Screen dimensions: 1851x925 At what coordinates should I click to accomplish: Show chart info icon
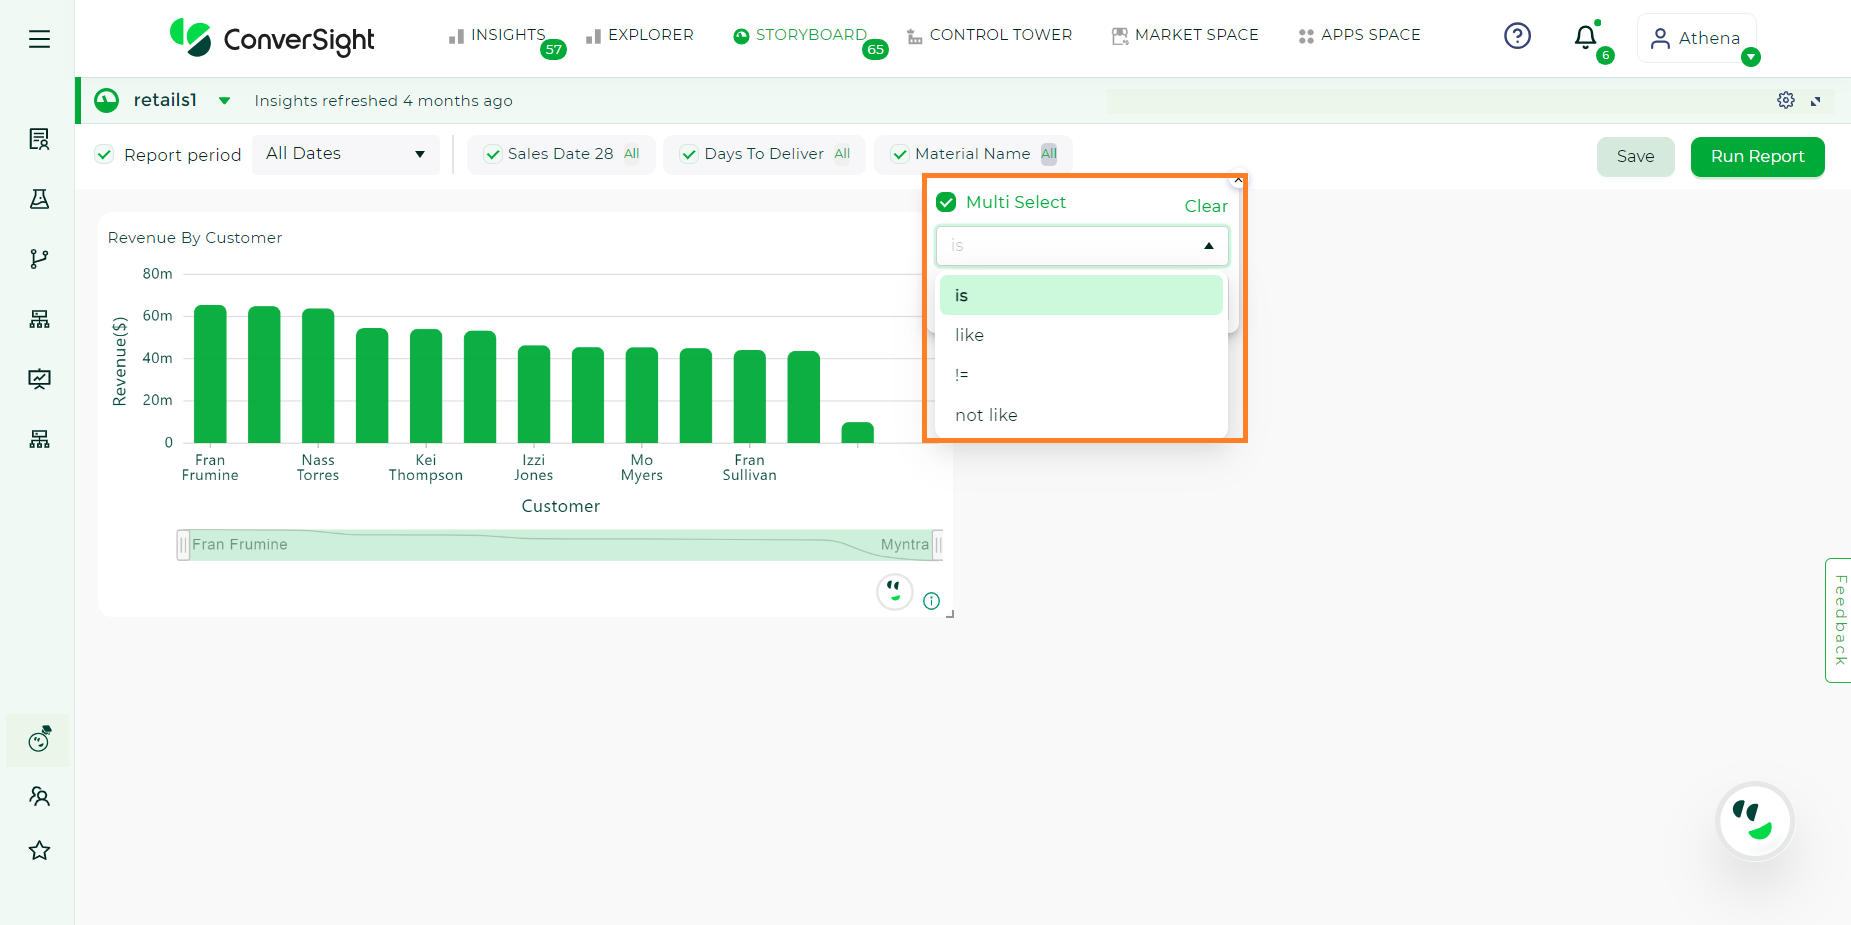[931, 601]
